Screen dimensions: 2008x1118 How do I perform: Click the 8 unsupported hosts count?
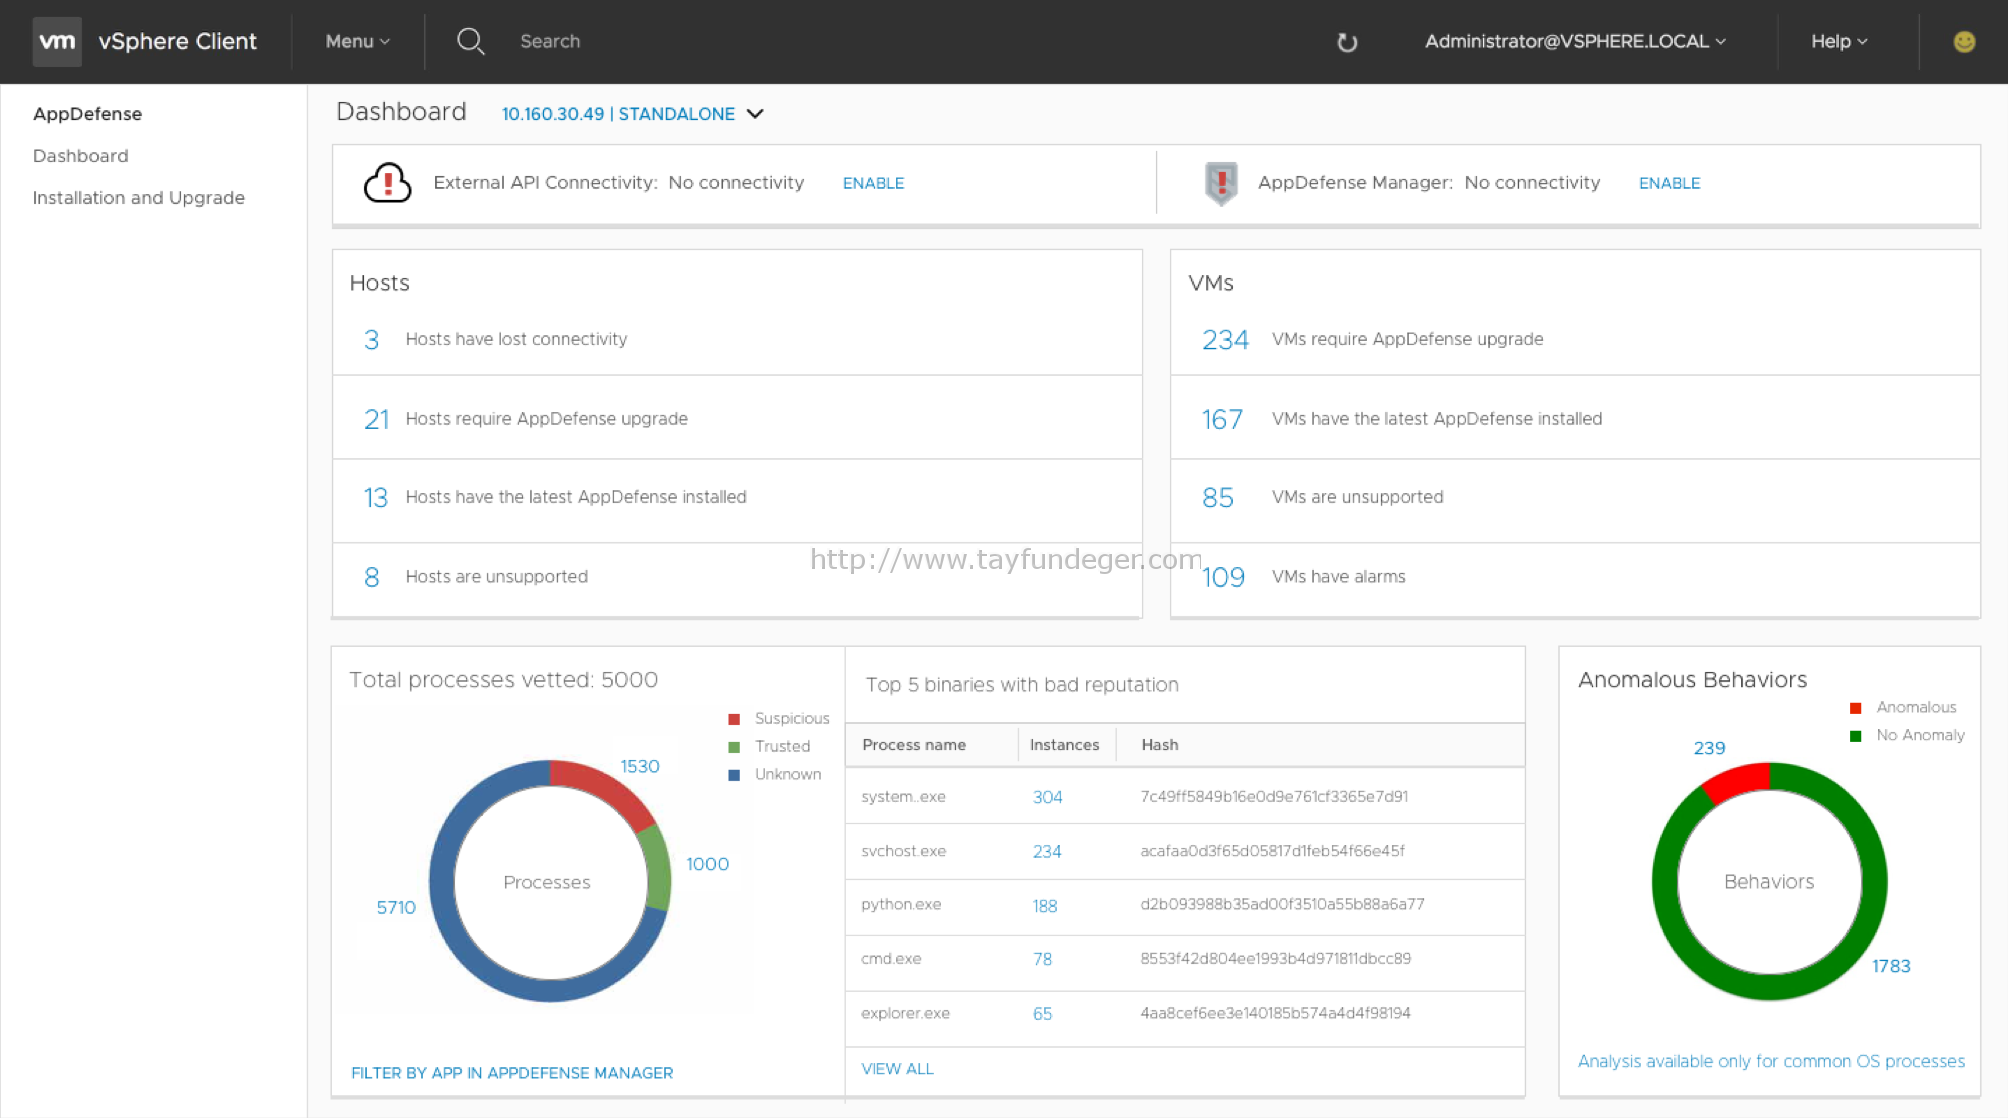371,577
